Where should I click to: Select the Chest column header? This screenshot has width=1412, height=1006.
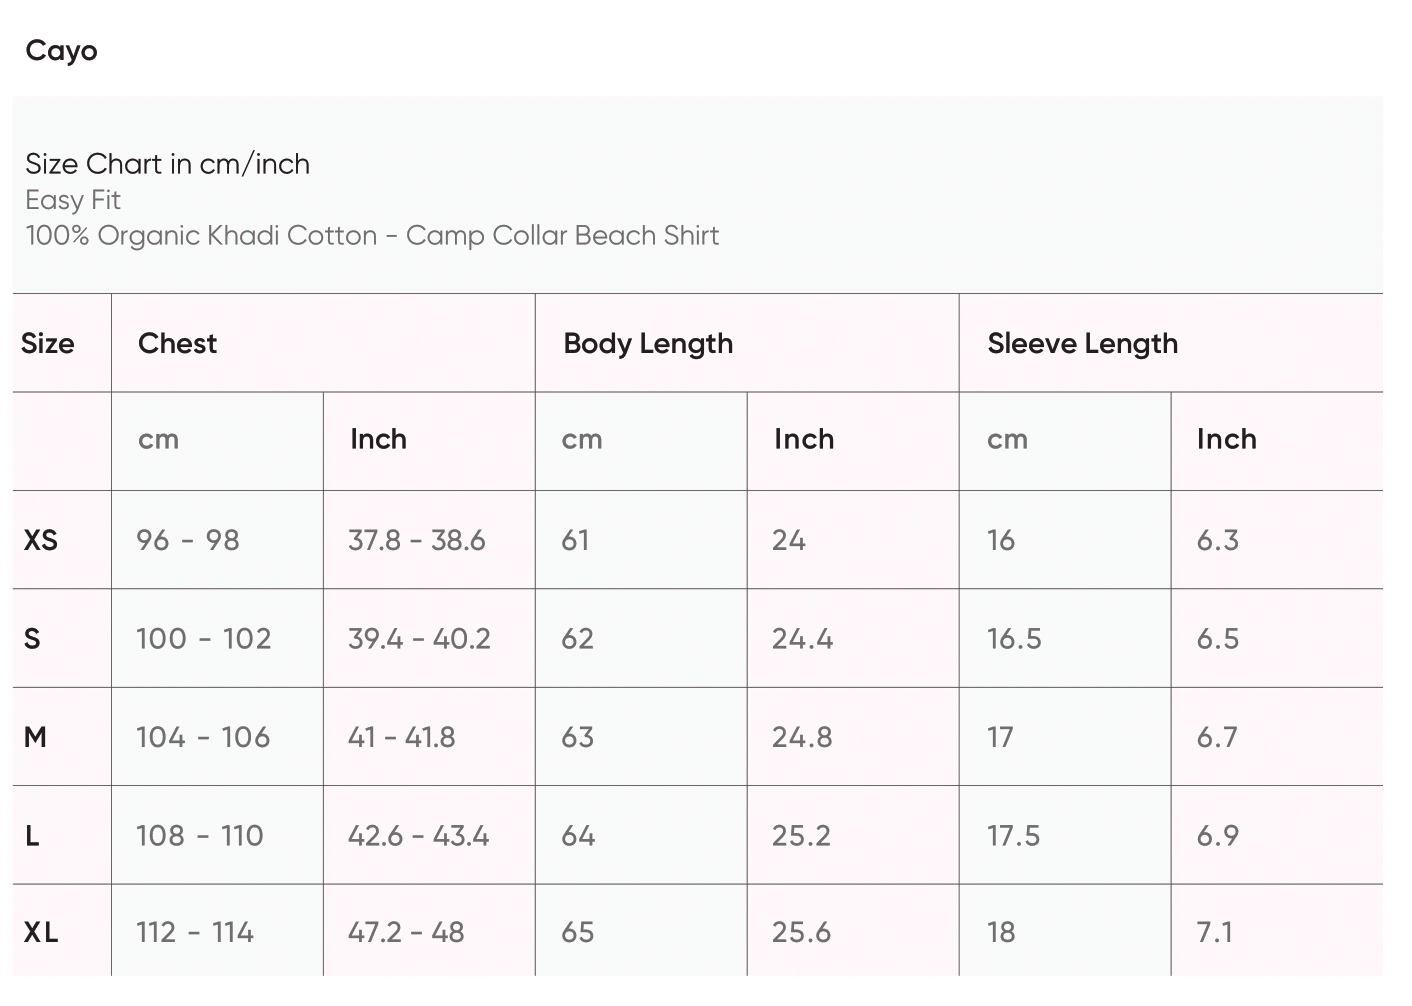(177, 344)
